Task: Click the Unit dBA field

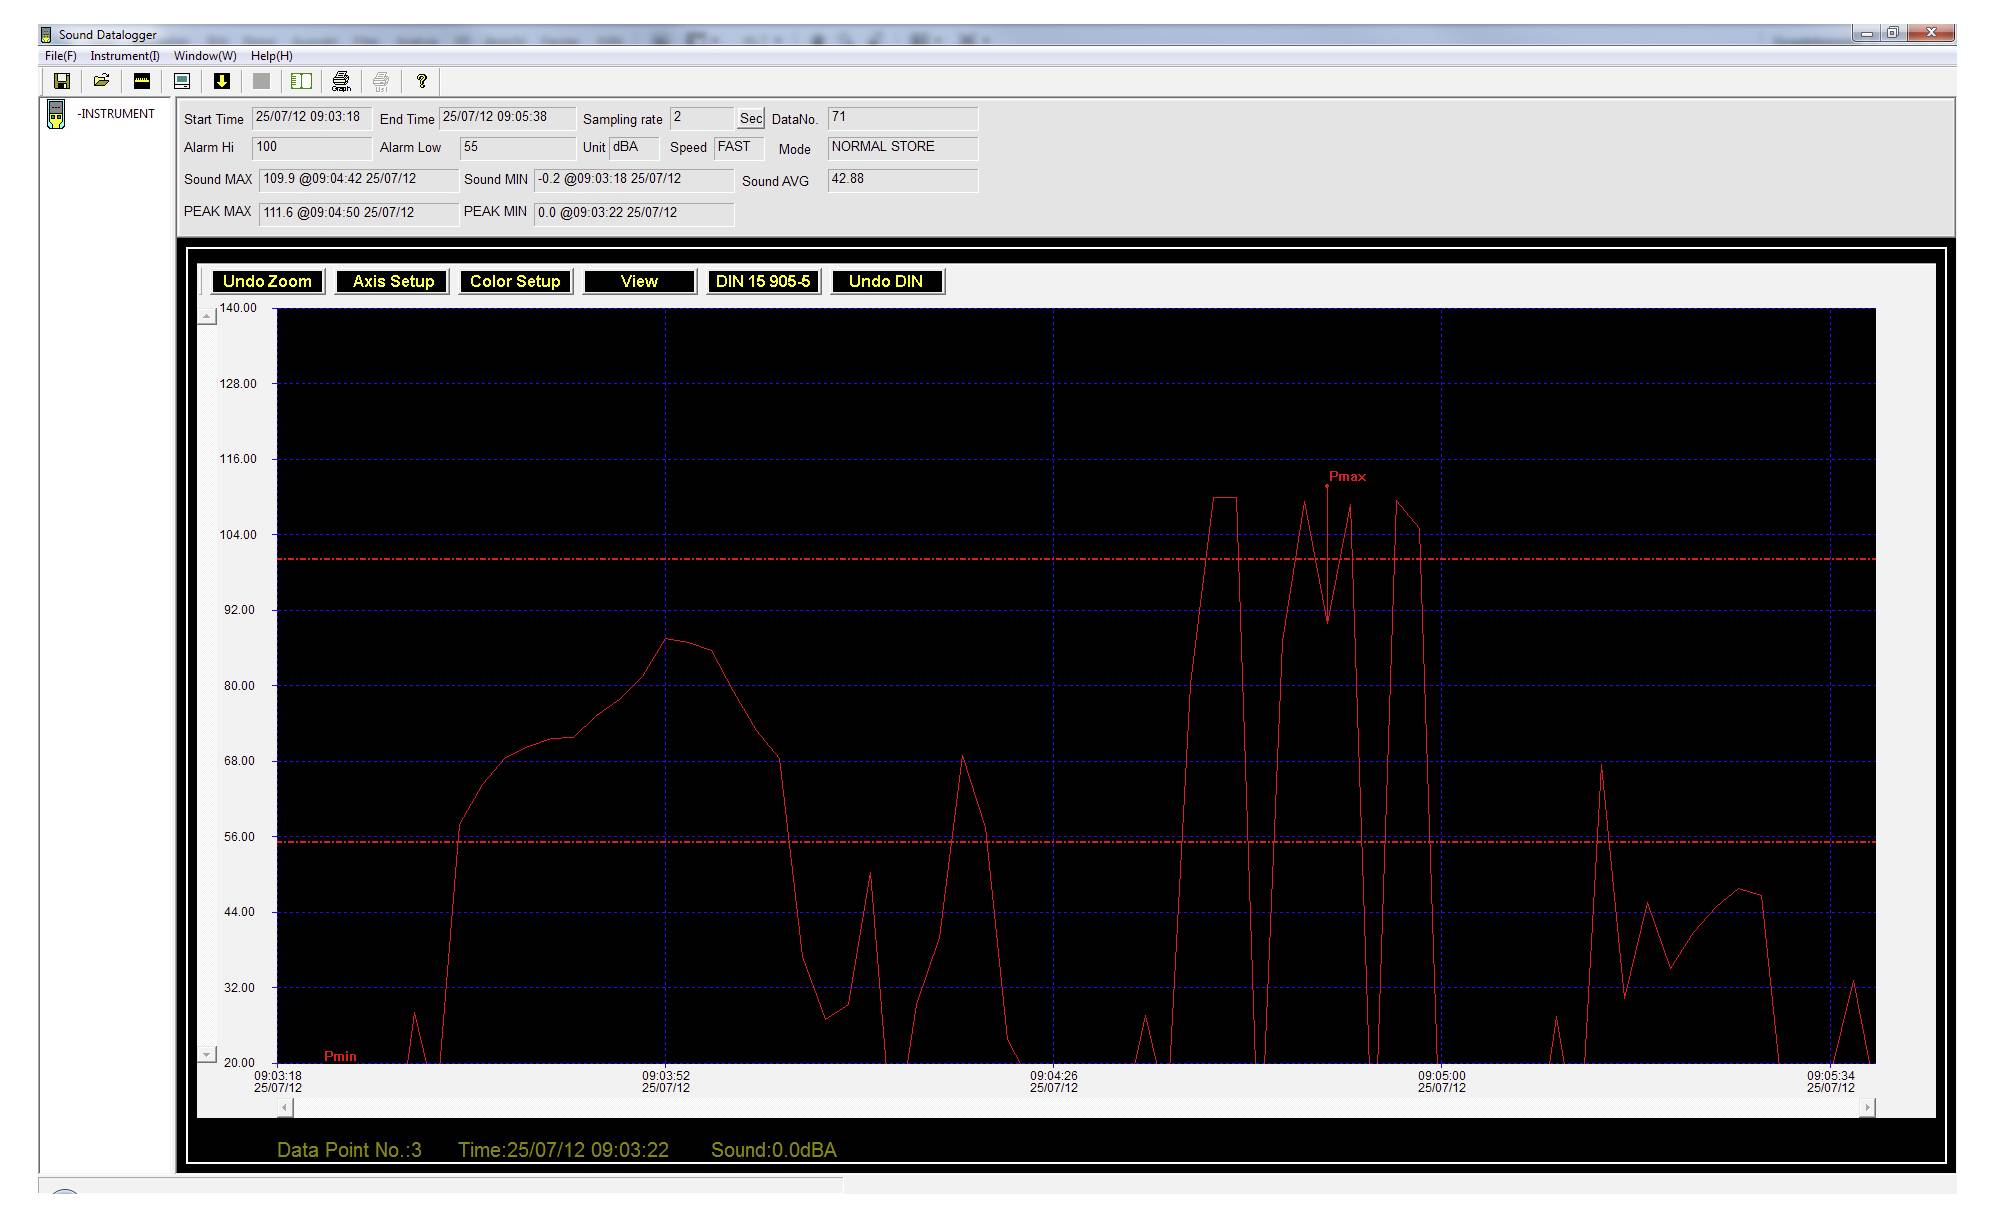Action: pyautogui.click(x=634, y=148)
